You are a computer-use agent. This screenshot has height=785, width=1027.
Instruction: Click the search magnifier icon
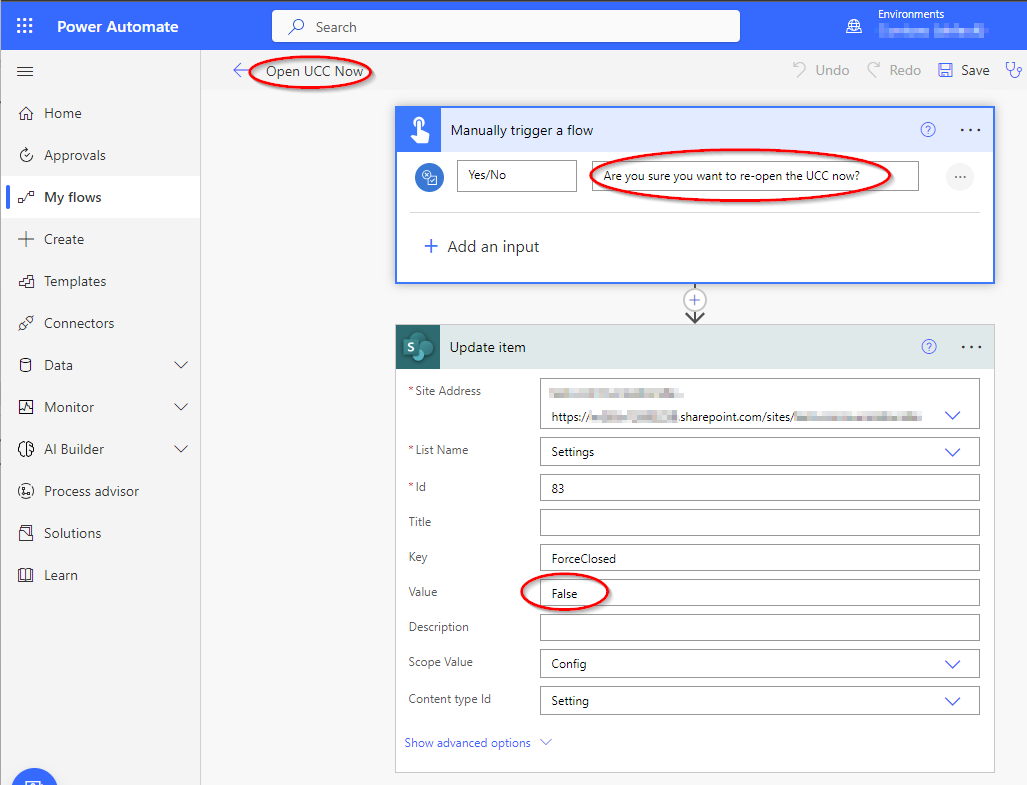point(297,26)
